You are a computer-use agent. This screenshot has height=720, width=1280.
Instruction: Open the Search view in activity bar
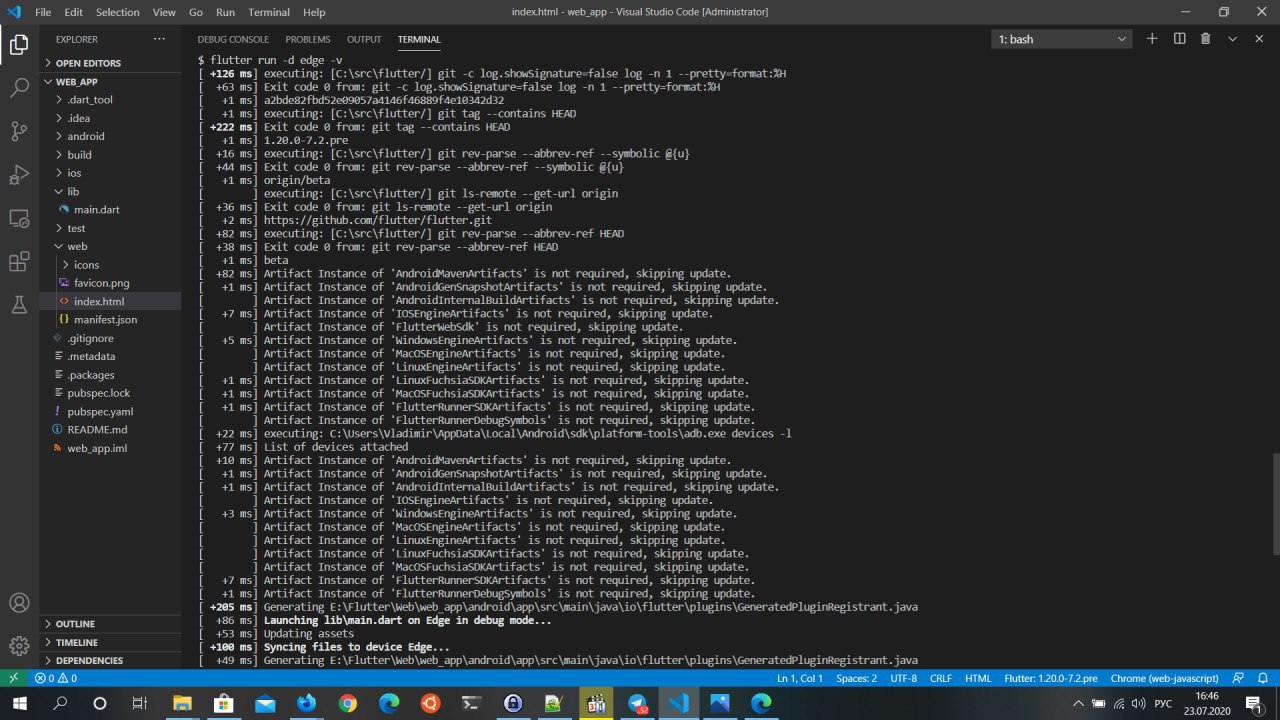click(x=19, y=88)
